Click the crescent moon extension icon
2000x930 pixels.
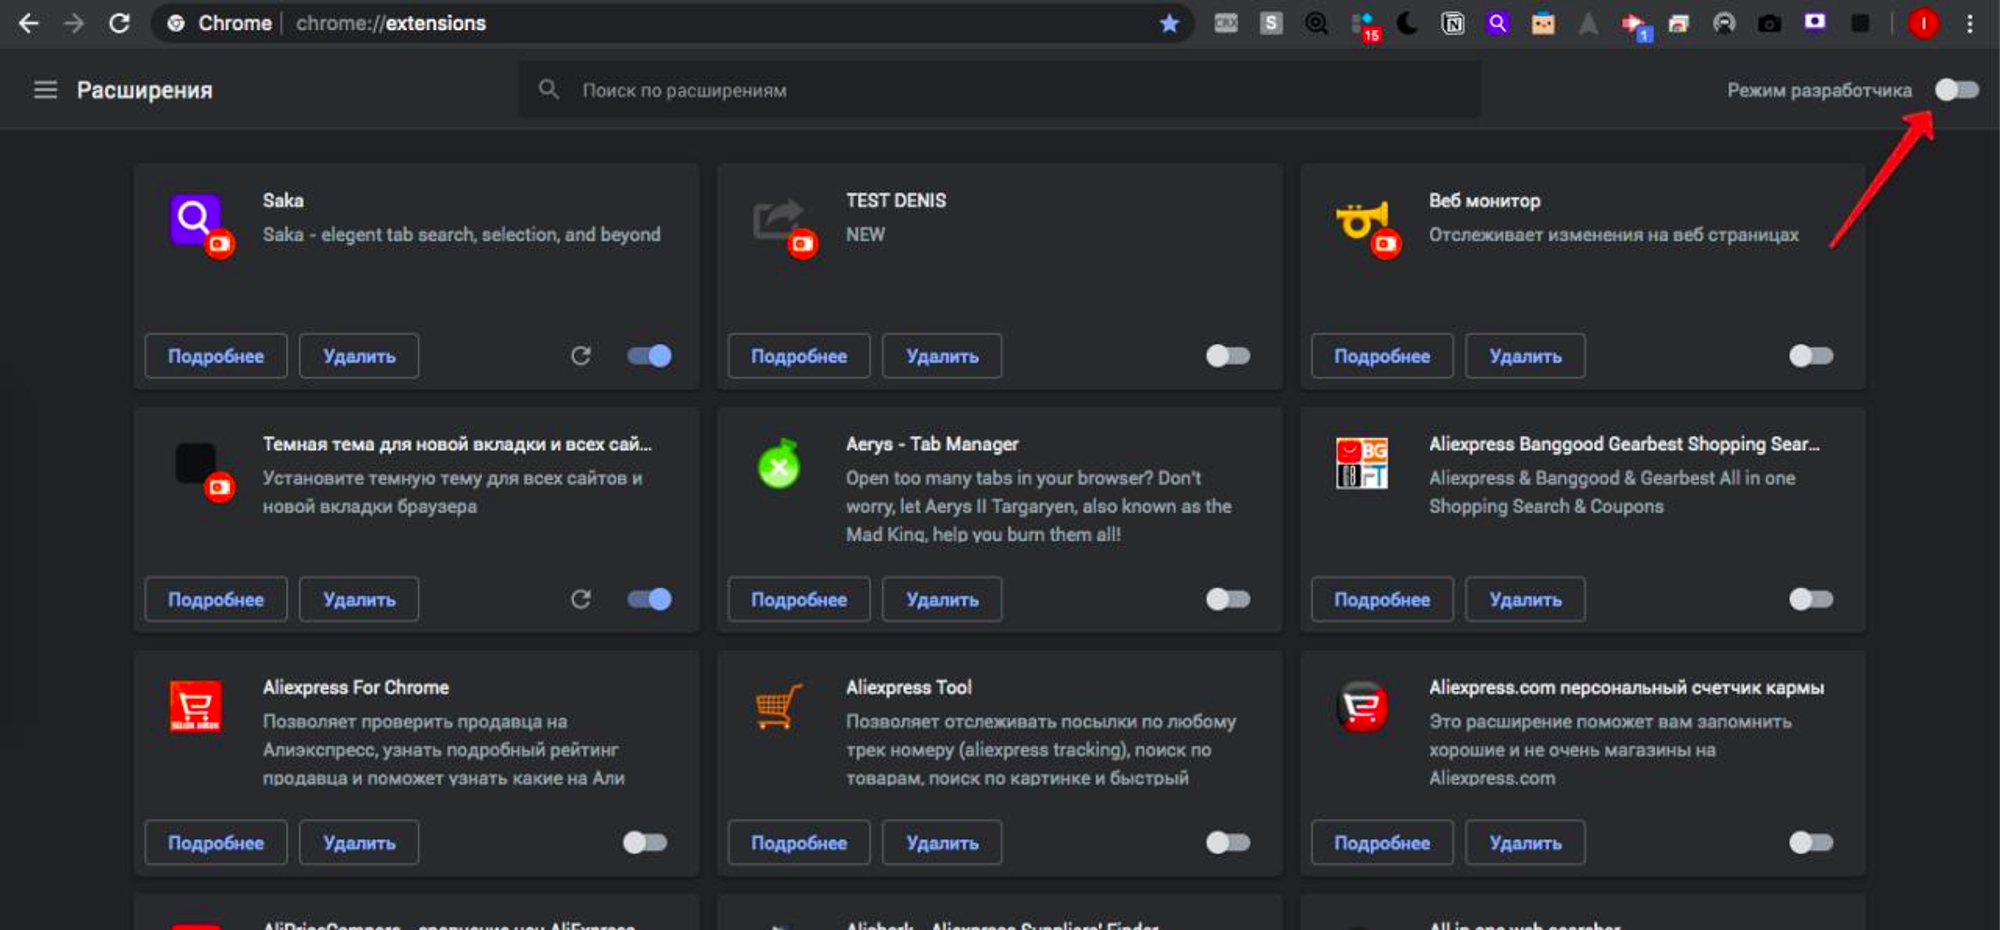(x=1407, y=23)
